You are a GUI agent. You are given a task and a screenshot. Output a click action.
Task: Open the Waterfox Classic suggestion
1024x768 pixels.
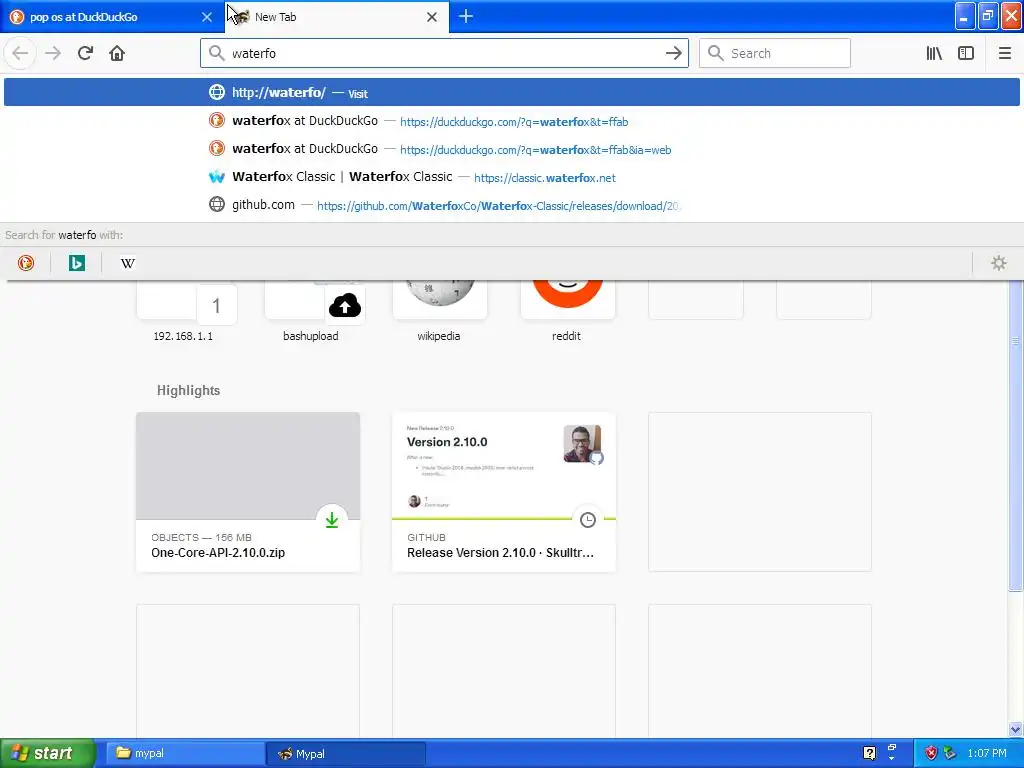pyautogui.click(x=512, y=177)
